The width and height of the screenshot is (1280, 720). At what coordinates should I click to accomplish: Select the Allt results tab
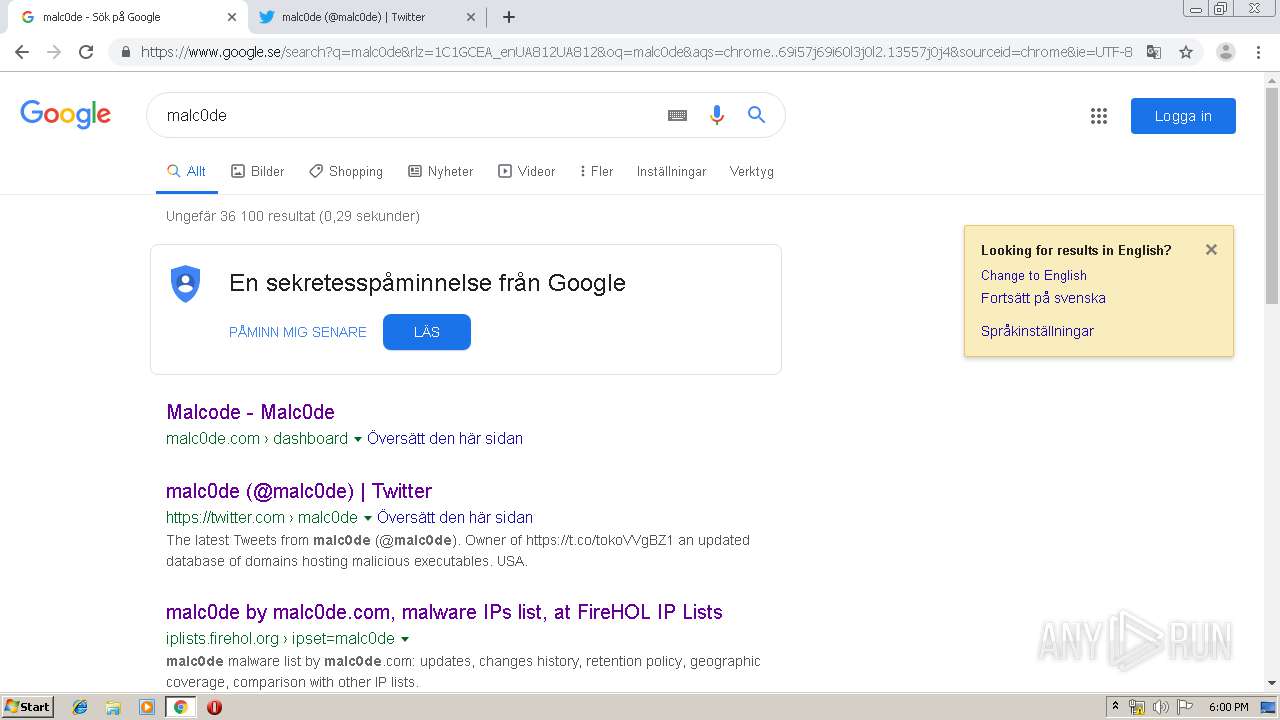[186, 171]
